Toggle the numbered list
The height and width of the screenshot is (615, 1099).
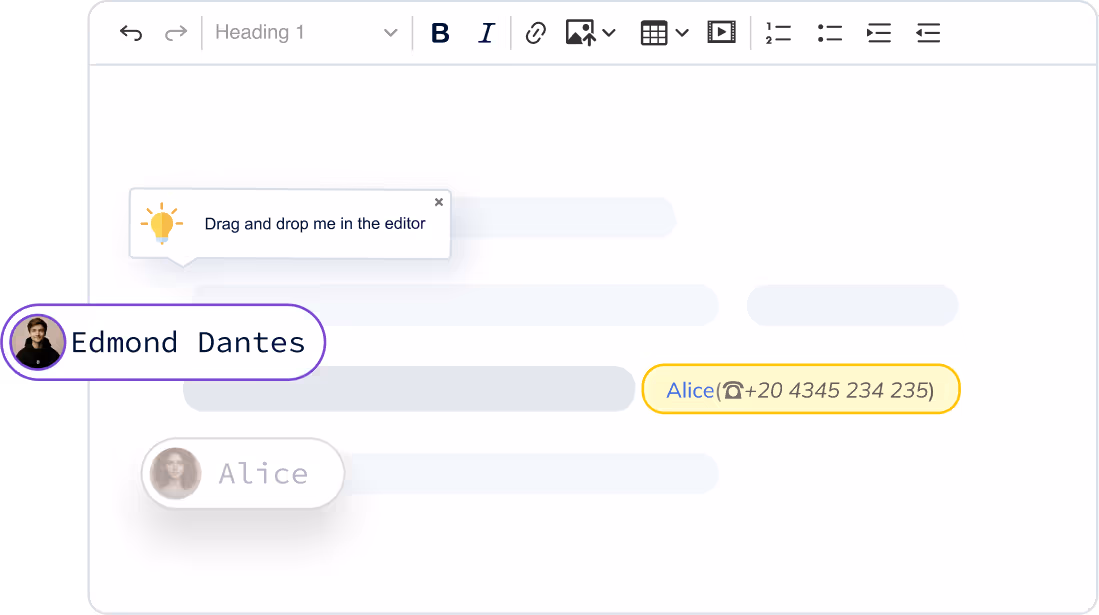click(x=778, y=33)
